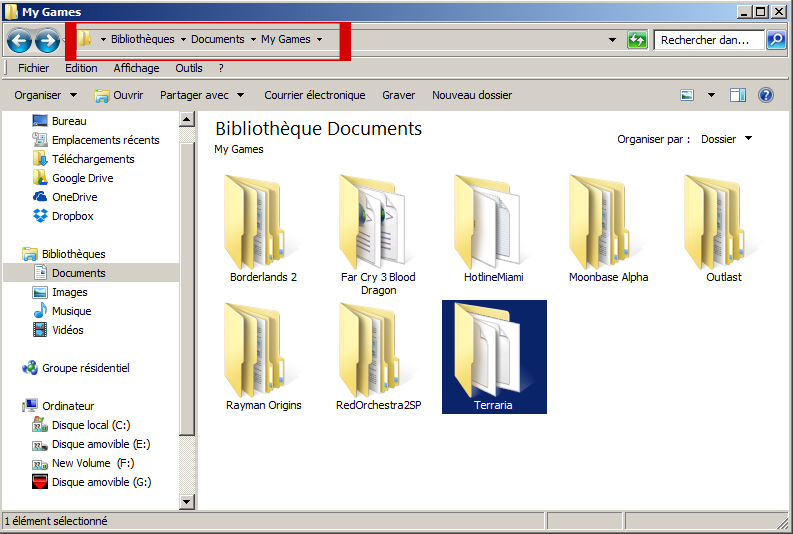The width and height of the screenshot is (793, 534).
Task: Click the address bar folder icon
Action: click(x=84, y=38)
